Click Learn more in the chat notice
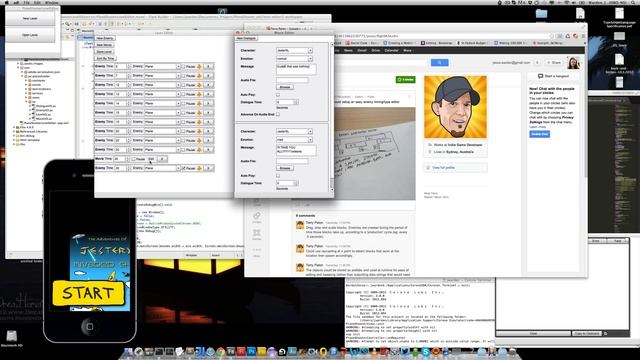The image size is (640, 360). pyautogui.click(x=538, y=127)
